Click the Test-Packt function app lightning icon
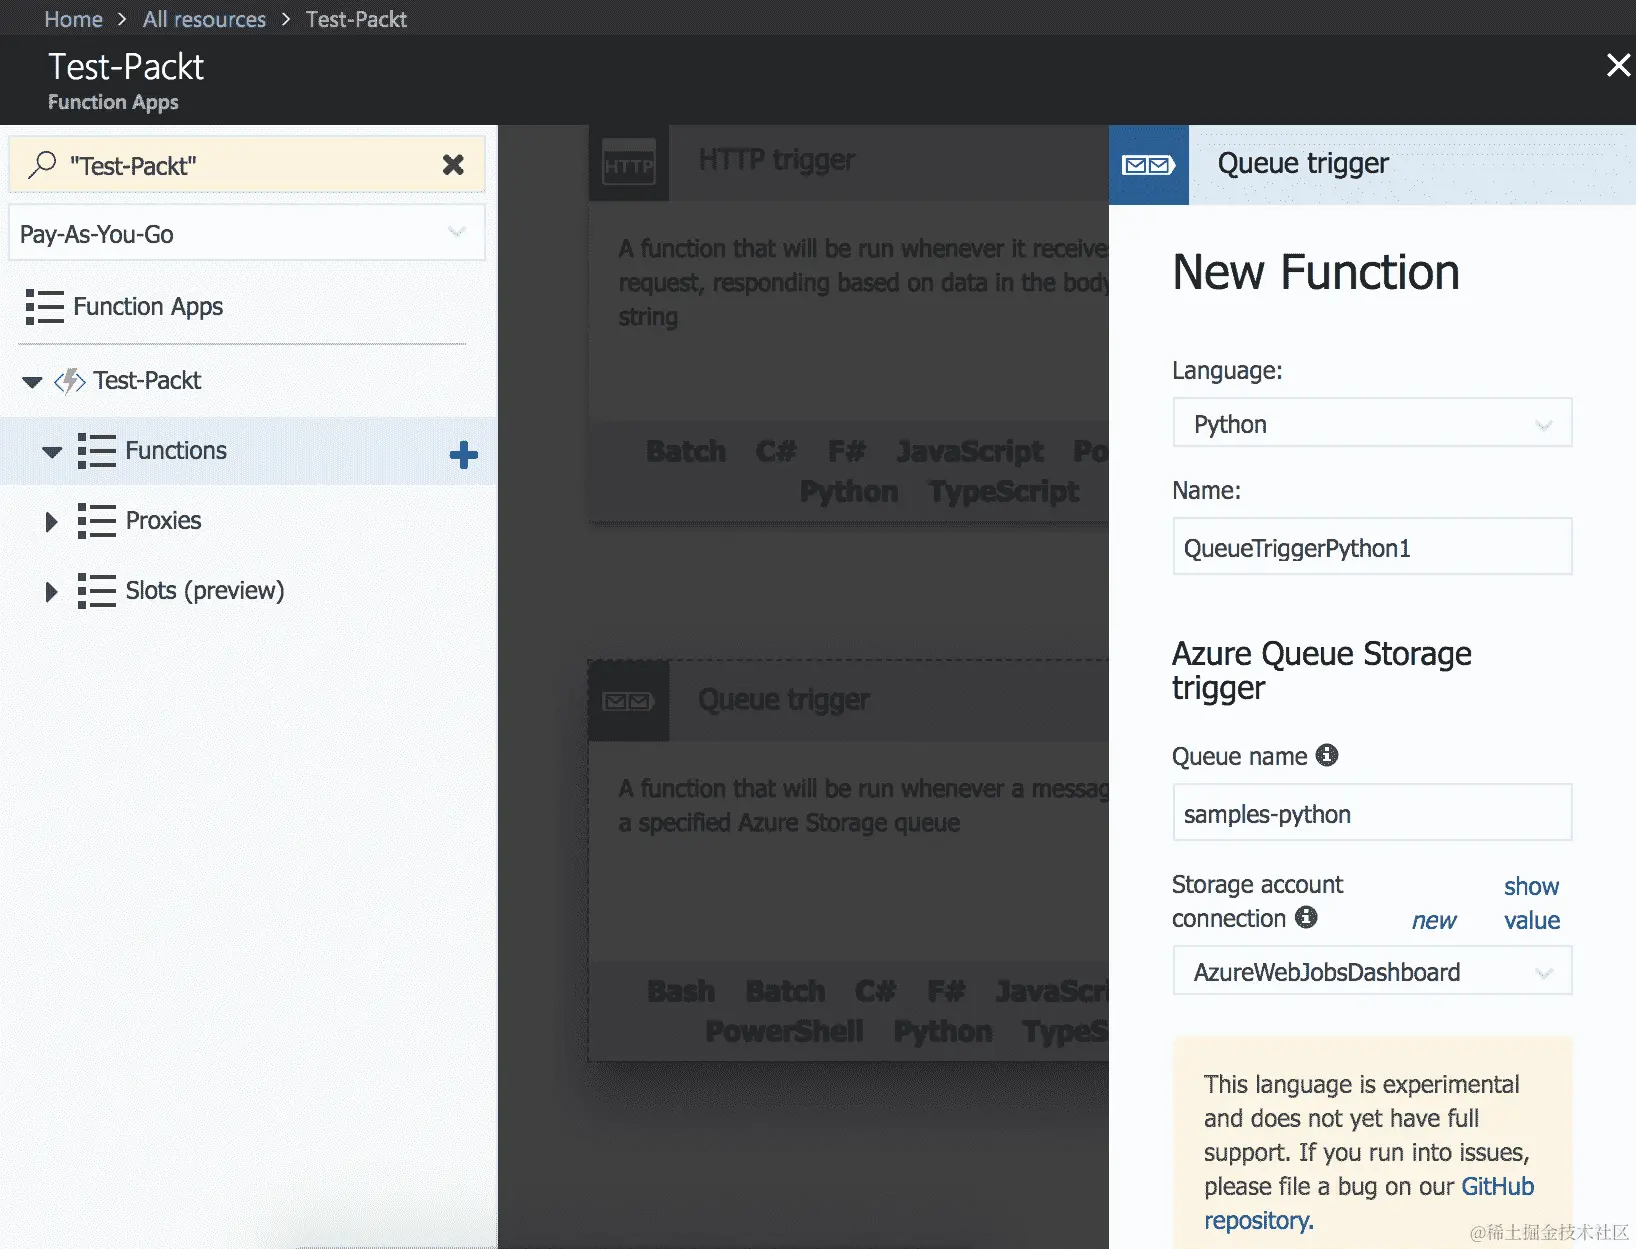This screenshot has width=1636, height=1249. point(70,381)
